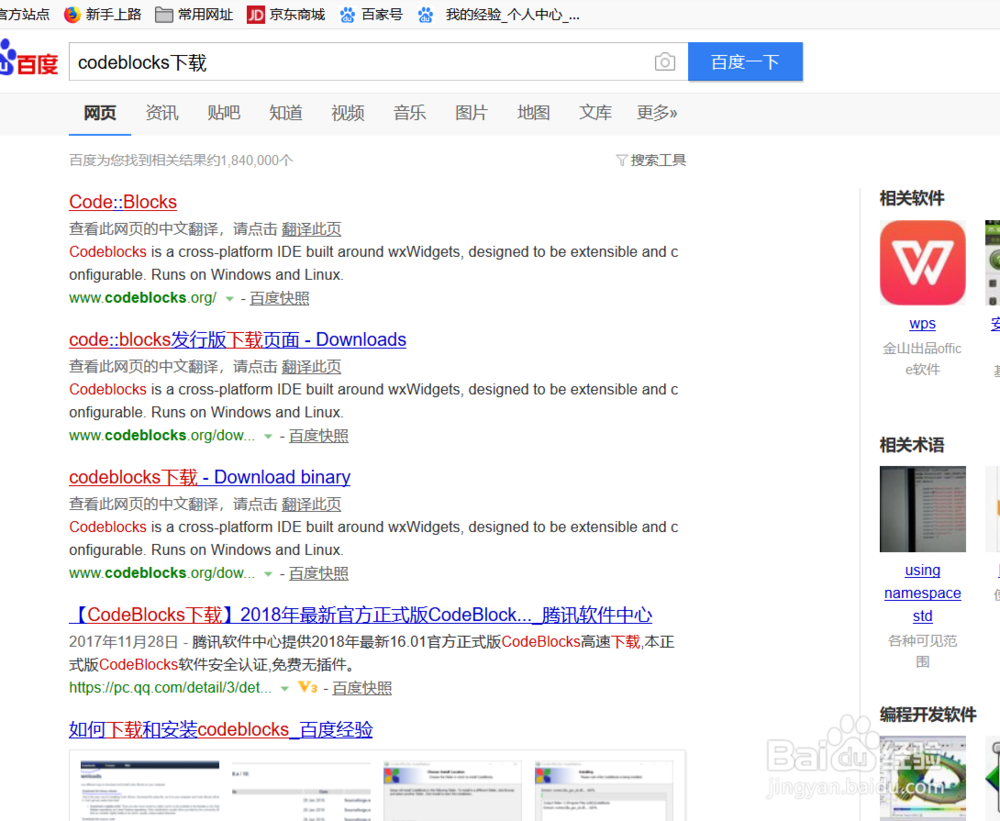The height and width of the screenshot is (821, 1000).
Task: Click the www.codeblocks.org/ green URL
Action: click(x=143, y=298)
